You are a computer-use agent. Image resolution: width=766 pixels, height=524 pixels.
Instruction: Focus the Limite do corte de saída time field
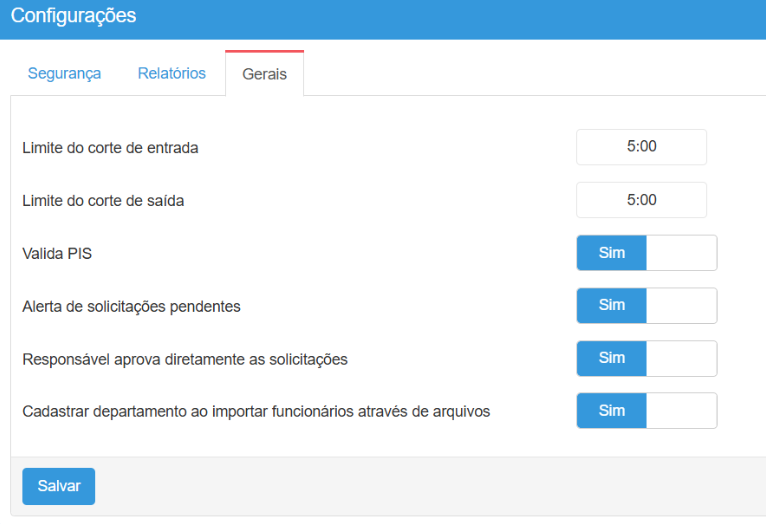tap(641, 200)
